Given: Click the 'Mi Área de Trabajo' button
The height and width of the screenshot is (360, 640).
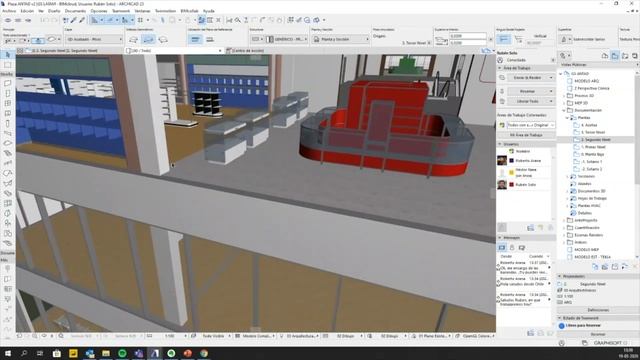Looking at the screenshot, I should click(526, 135).
